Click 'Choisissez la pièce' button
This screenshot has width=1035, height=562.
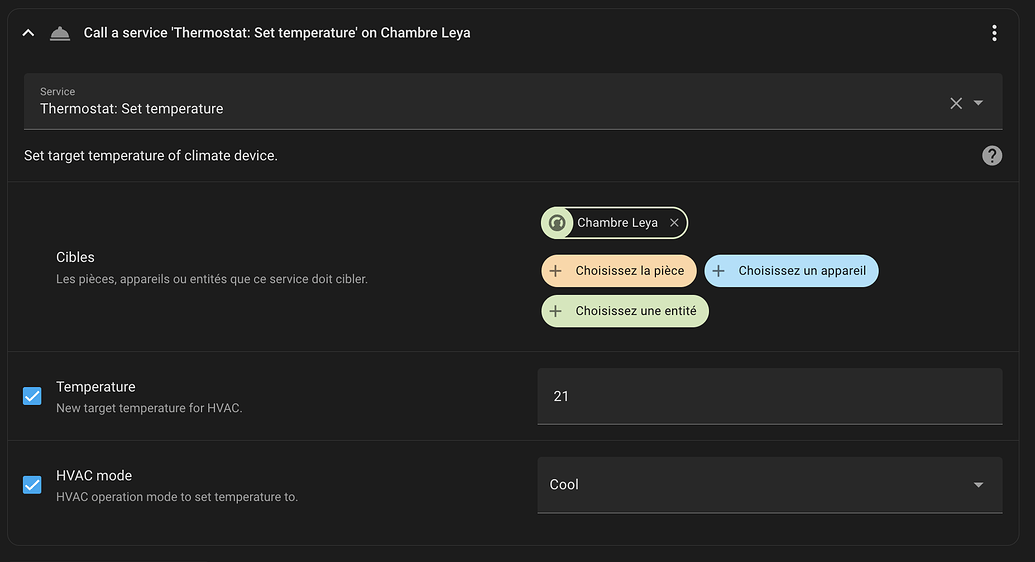(618, 271)
